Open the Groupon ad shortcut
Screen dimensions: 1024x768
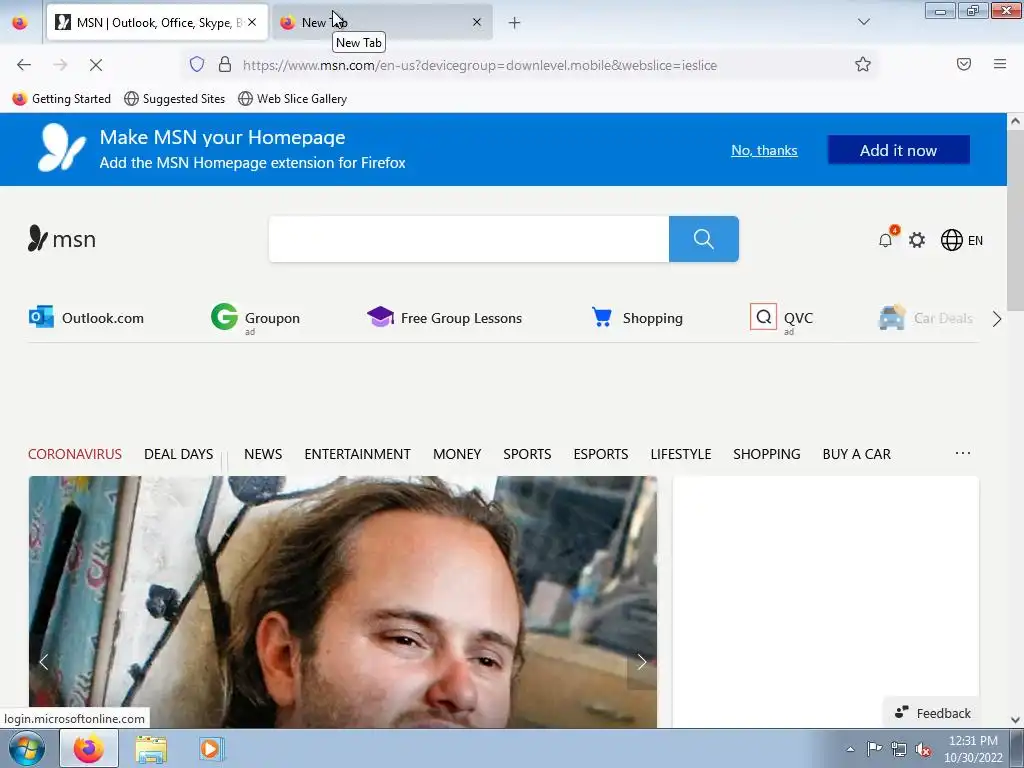pos(255,318)
